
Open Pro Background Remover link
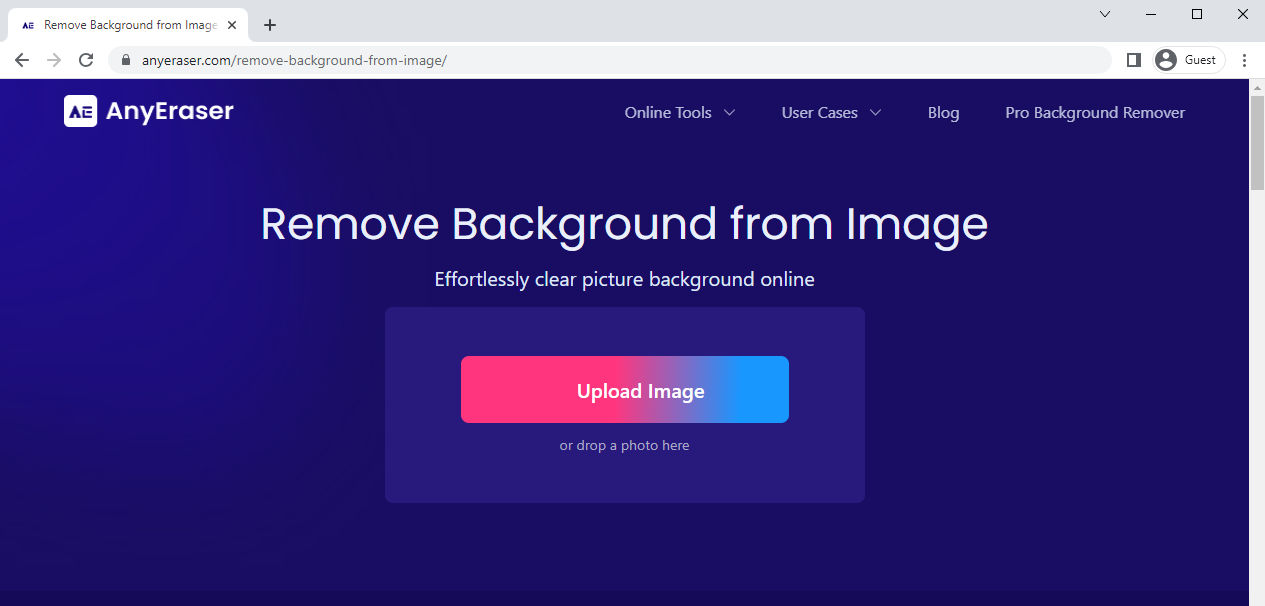[1094, 113]
